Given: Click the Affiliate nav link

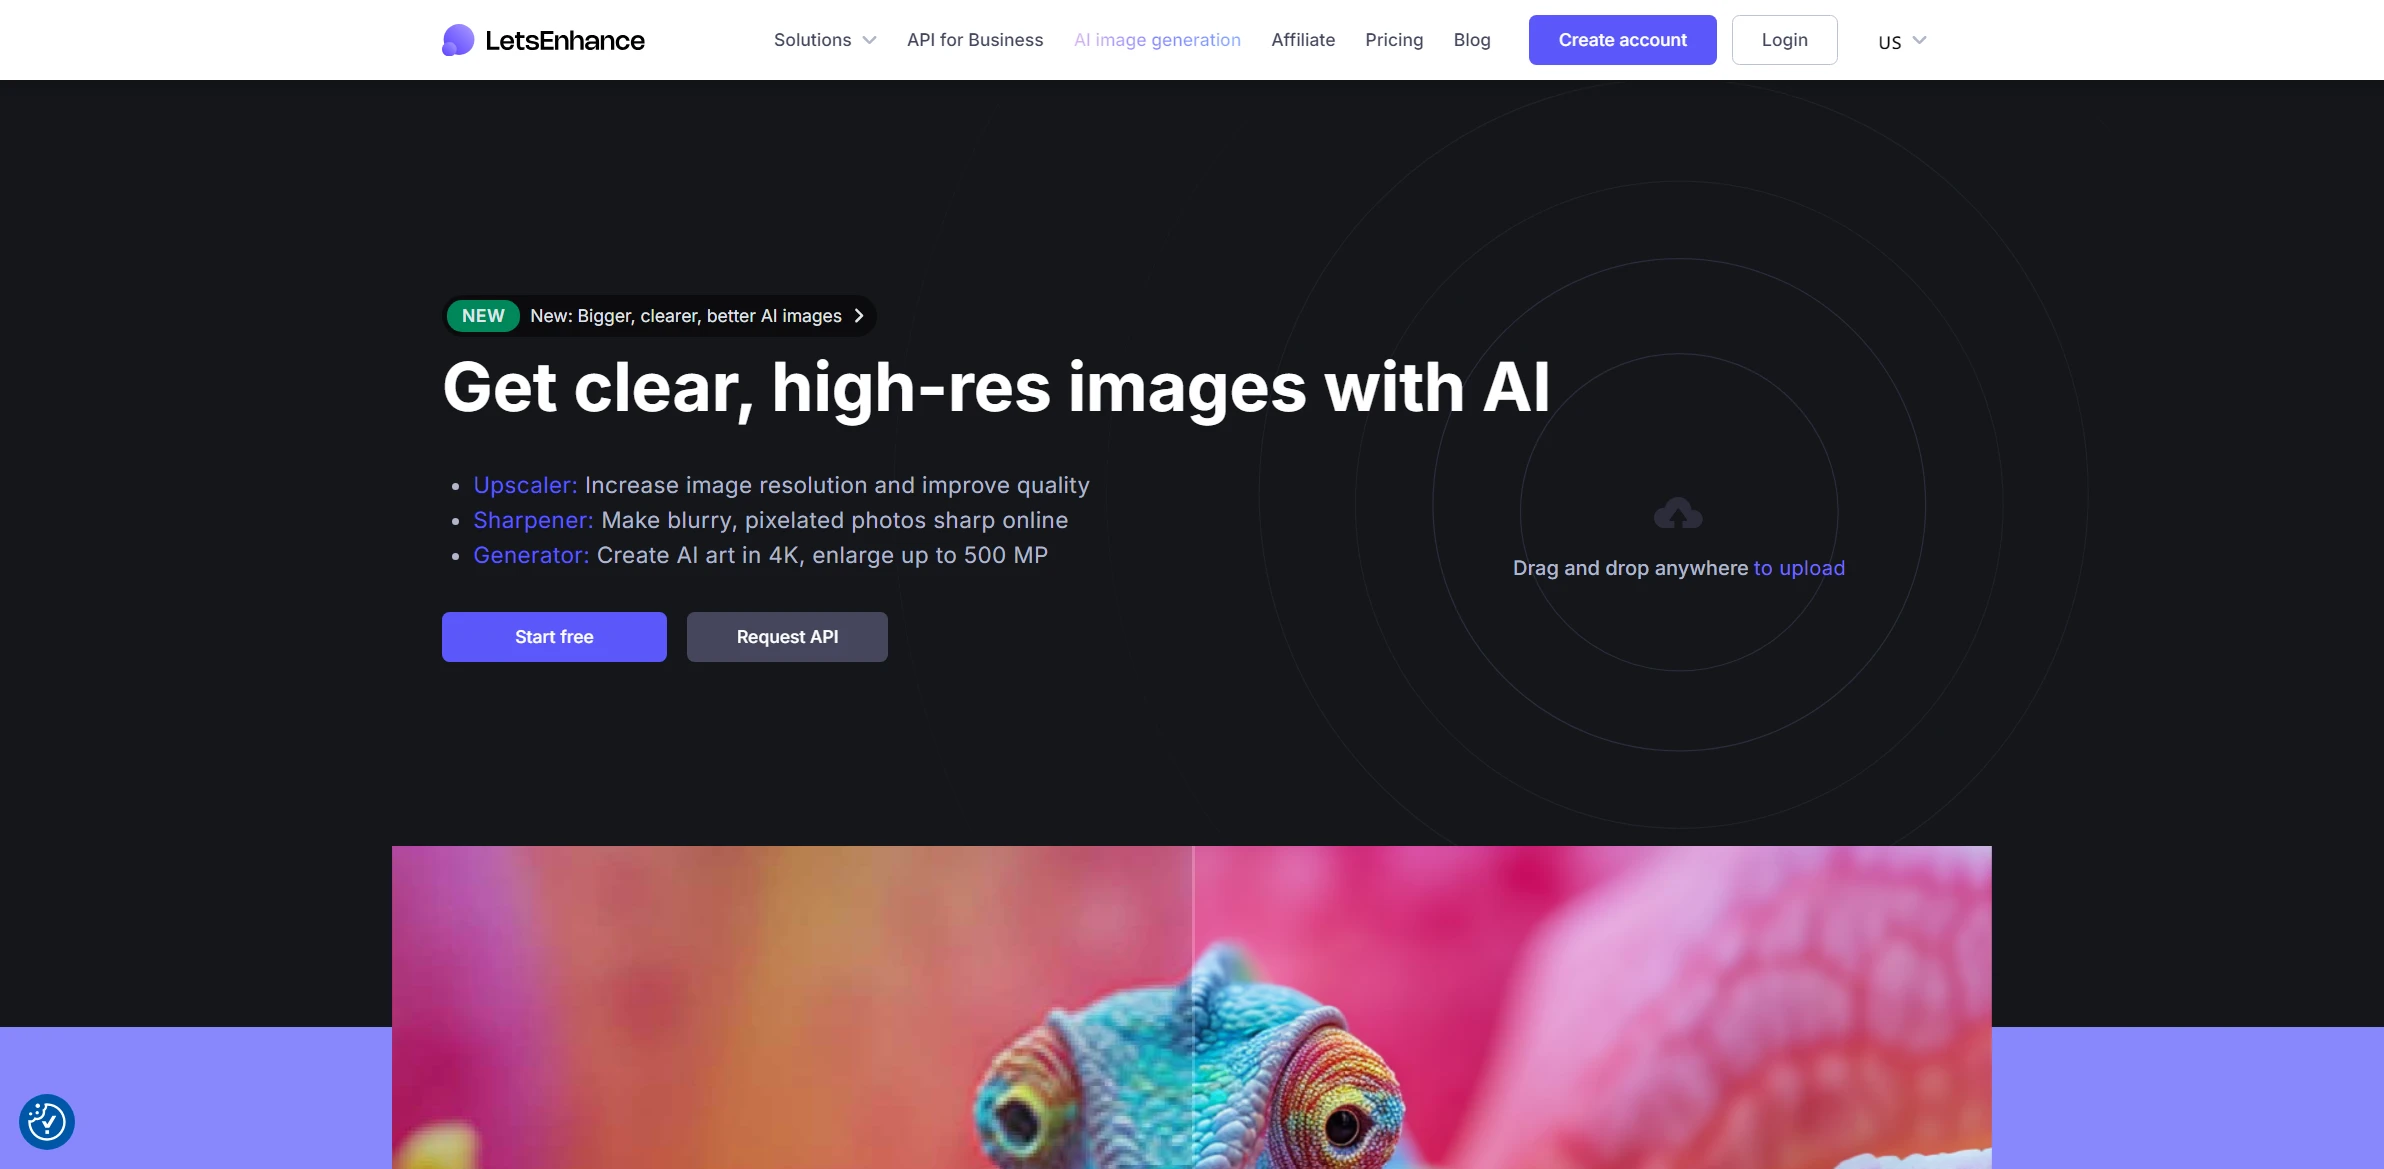Looking at the screenshot, I should click(x=1301, y=40).
